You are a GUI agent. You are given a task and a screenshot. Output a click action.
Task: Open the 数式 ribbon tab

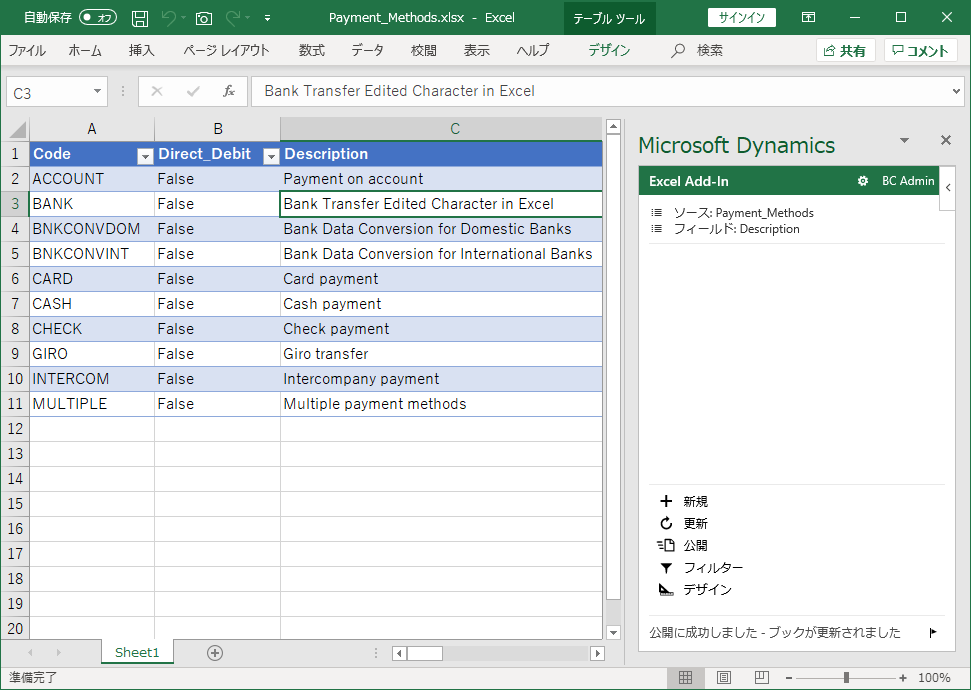point(311,50)
